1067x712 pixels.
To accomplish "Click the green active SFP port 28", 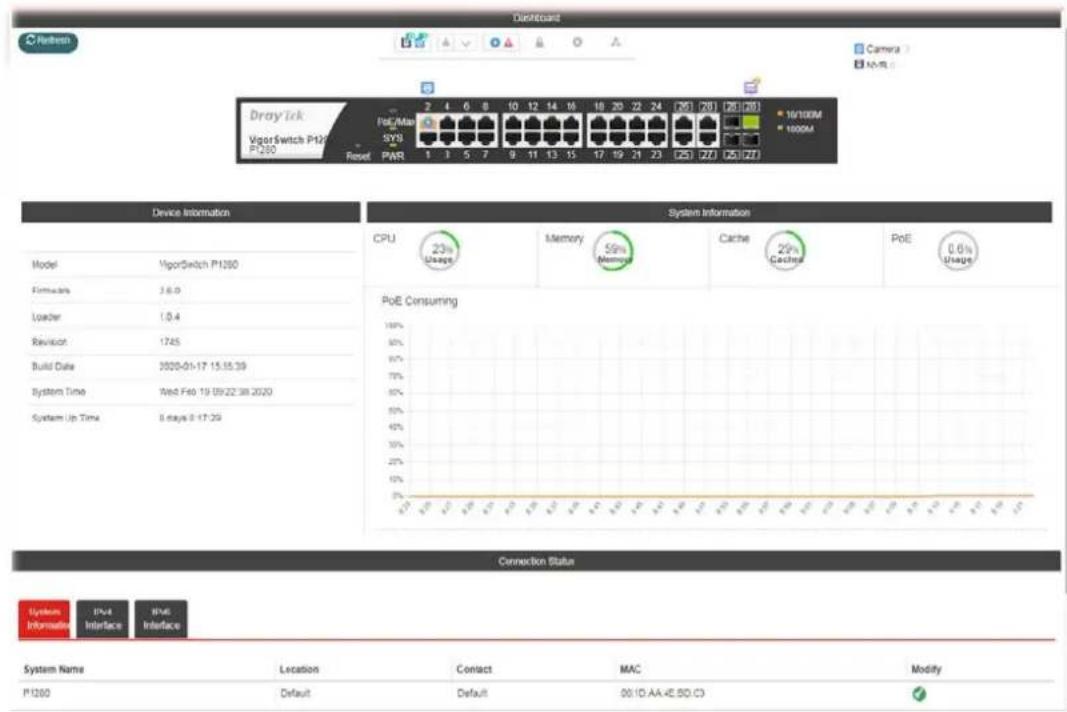I will click(751, 122).
